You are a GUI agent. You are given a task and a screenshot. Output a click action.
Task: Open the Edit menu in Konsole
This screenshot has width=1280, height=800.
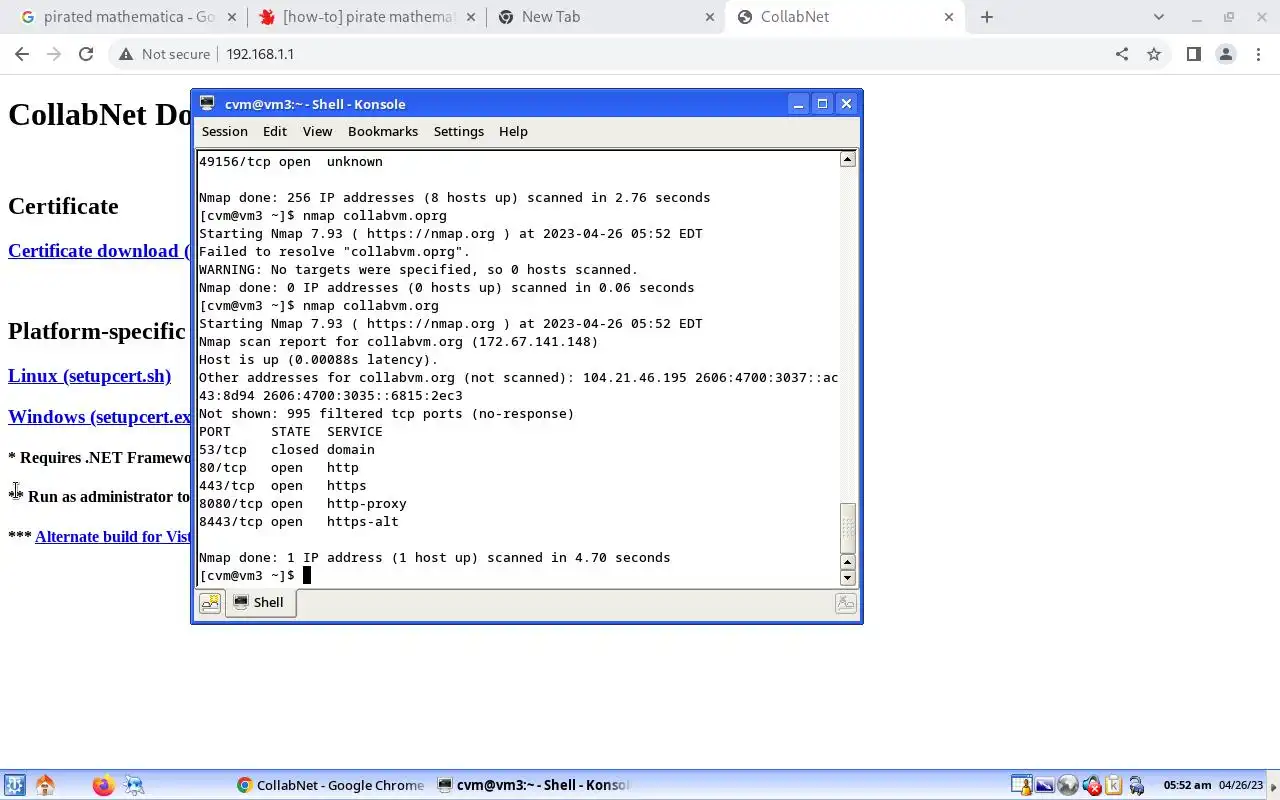(275, 131)
